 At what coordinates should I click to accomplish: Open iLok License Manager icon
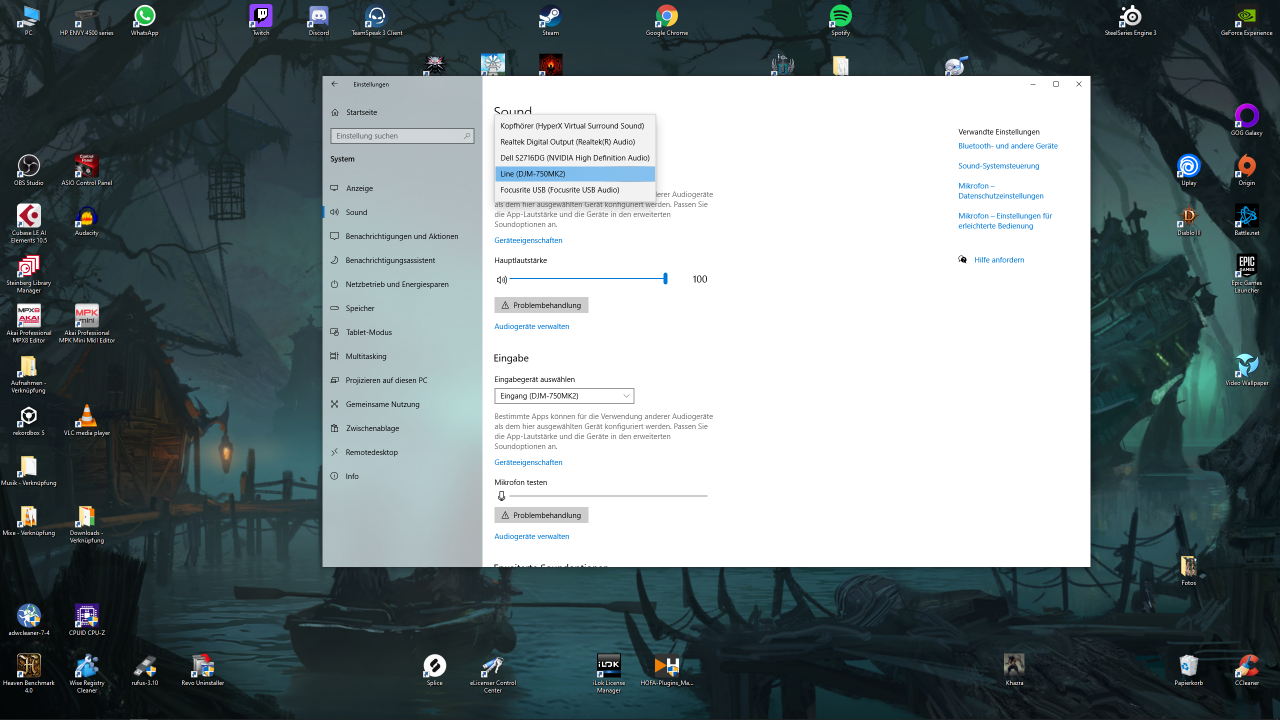[608, 673]
